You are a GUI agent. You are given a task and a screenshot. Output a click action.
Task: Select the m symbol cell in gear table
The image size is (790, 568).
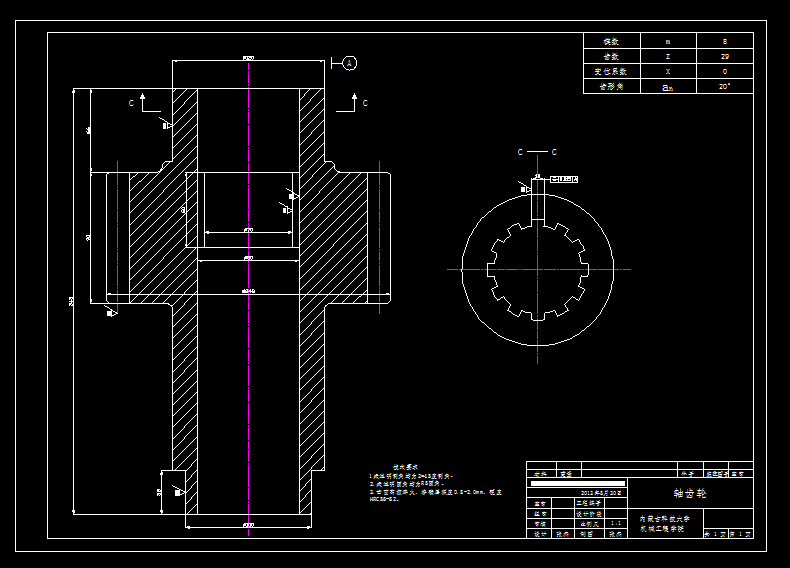tap(668, 41)
